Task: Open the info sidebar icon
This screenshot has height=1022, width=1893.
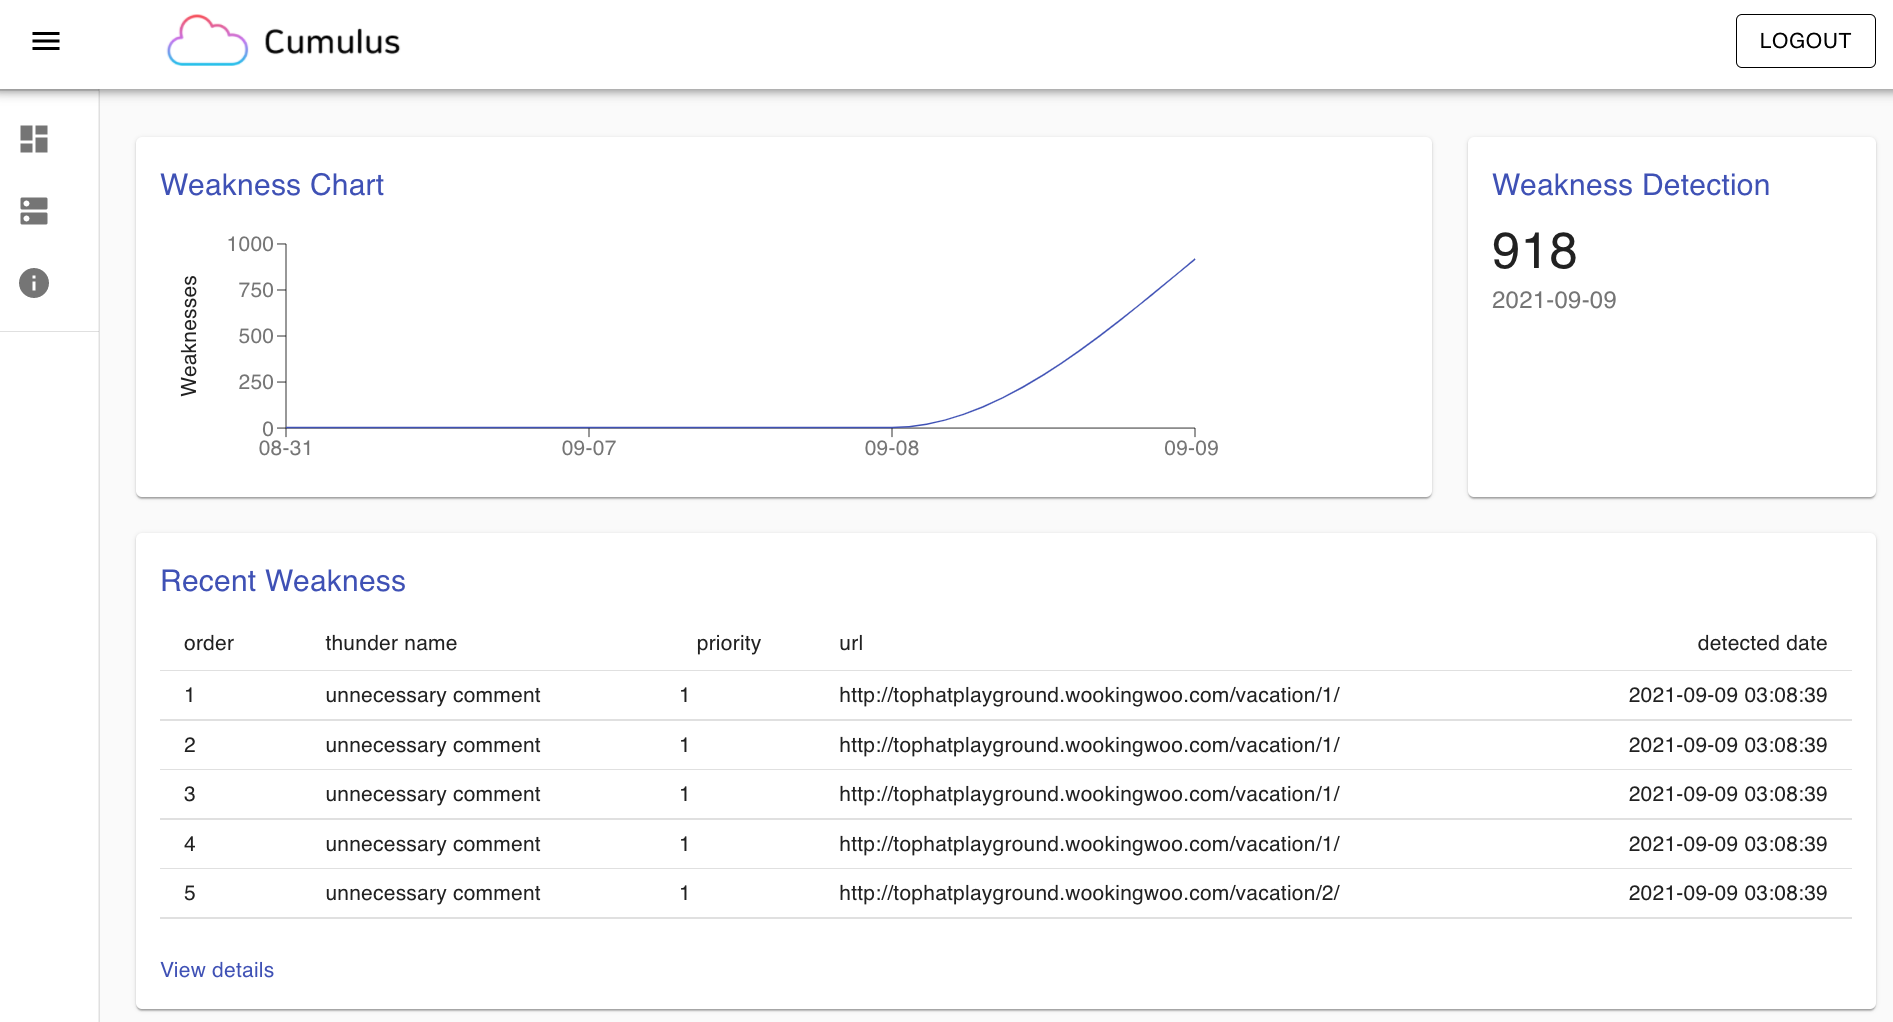Action: click(34, 283)
